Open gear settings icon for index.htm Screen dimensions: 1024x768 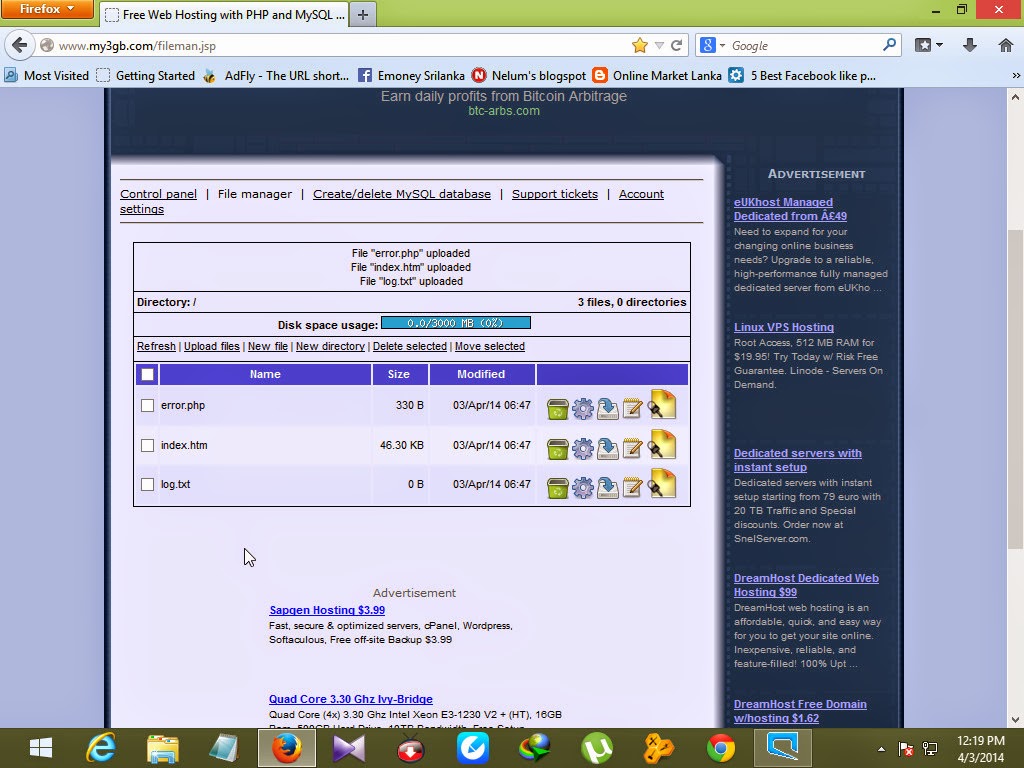pos(583,449)
